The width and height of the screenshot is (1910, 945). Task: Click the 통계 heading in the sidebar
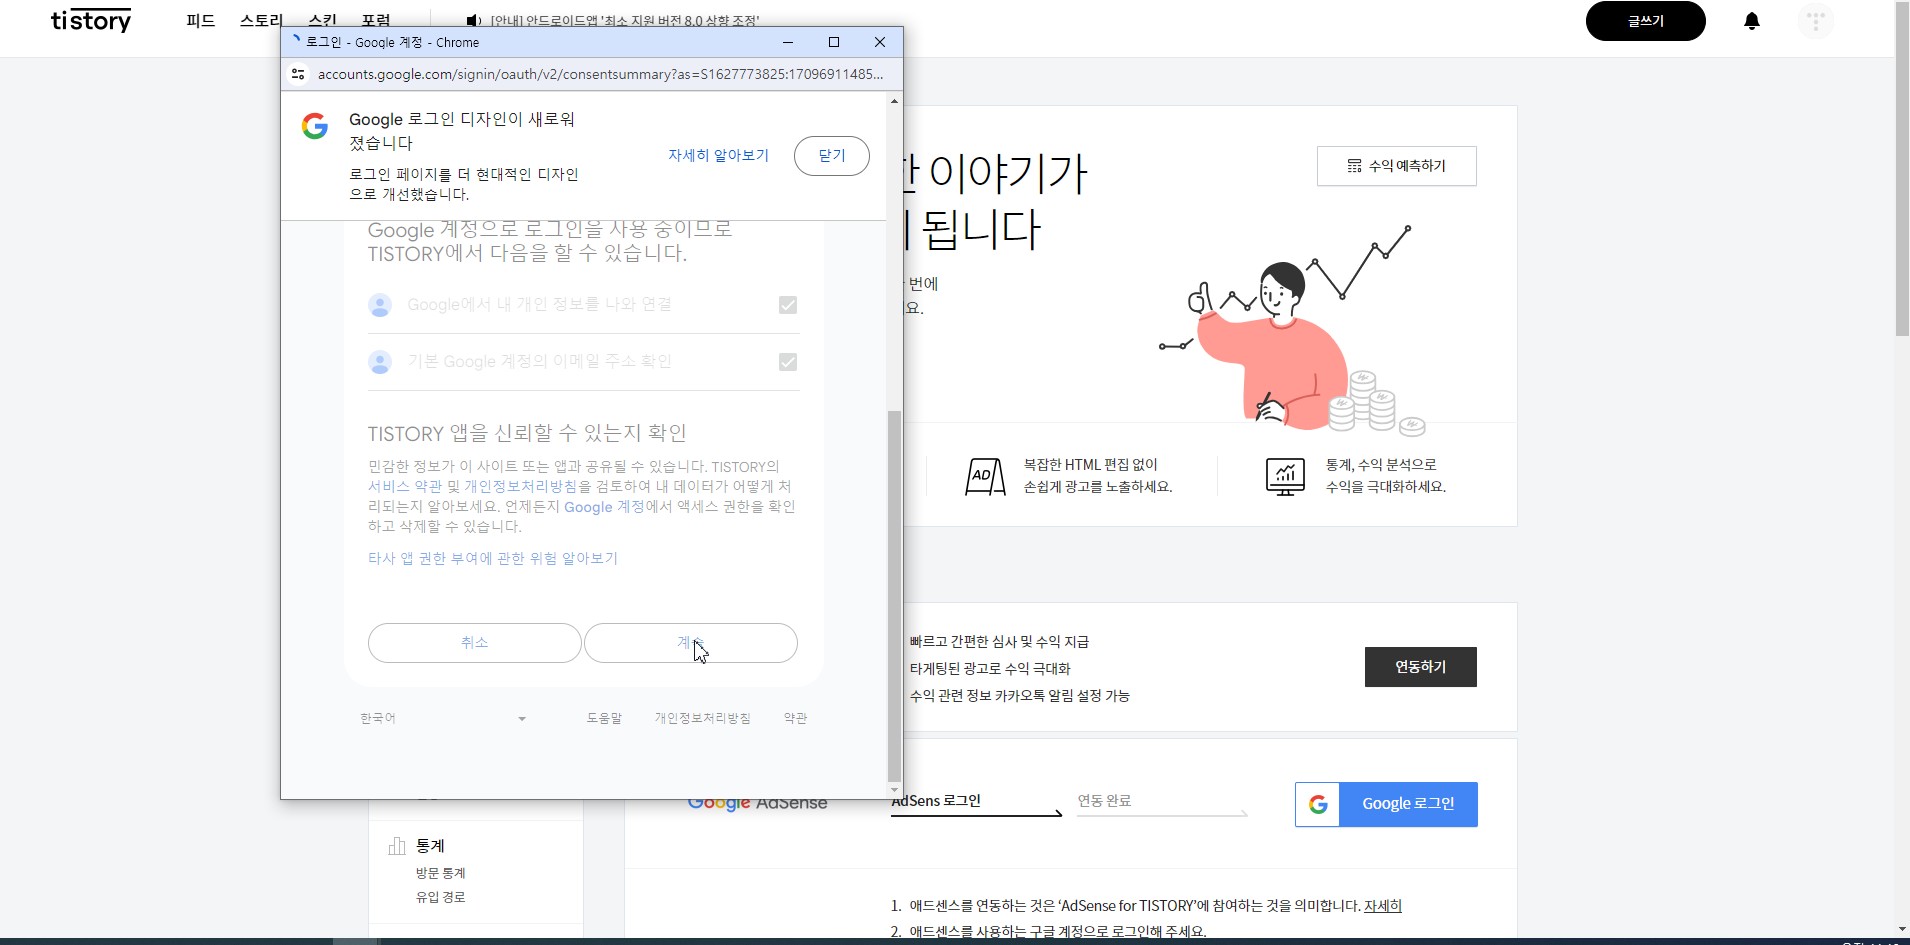coord(430,846)
